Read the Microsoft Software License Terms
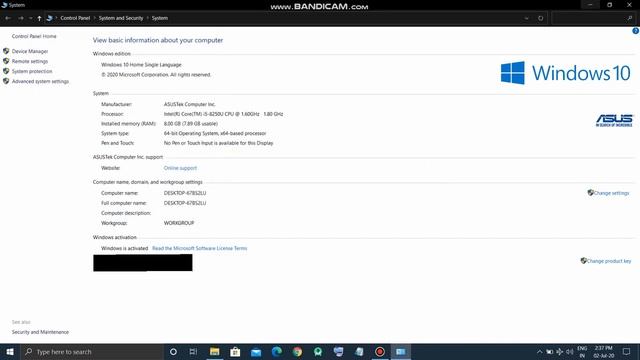 pyautogui.click(x=200, y=248)
